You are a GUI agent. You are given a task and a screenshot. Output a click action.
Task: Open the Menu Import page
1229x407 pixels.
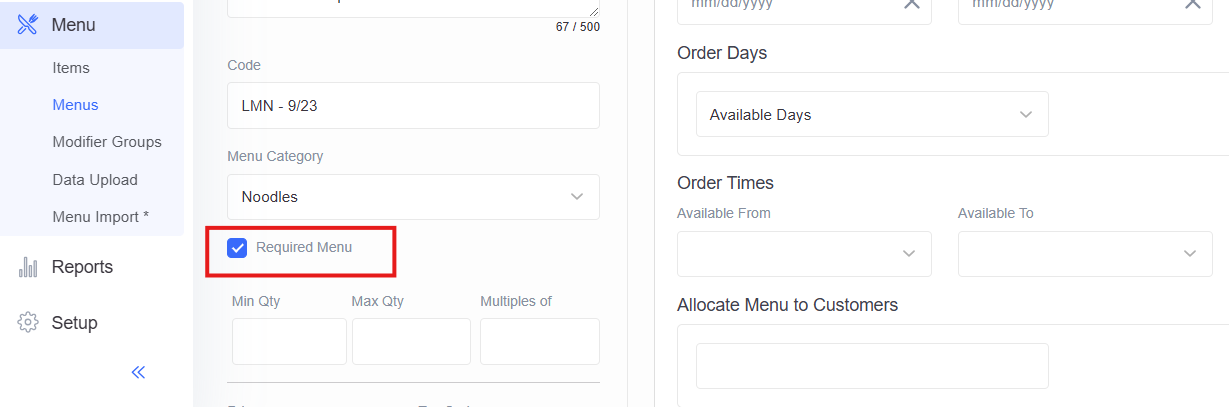pos(101,217)
